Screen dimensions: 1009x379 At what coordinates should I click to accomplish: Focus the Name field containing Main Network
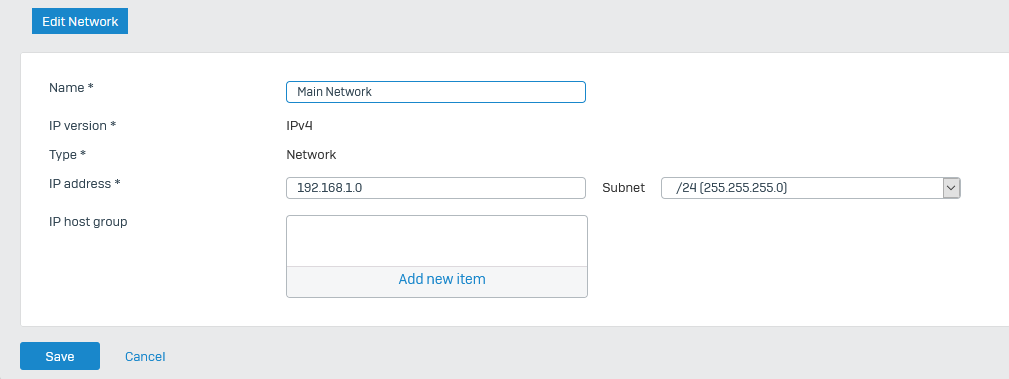(x=436, y=91)
